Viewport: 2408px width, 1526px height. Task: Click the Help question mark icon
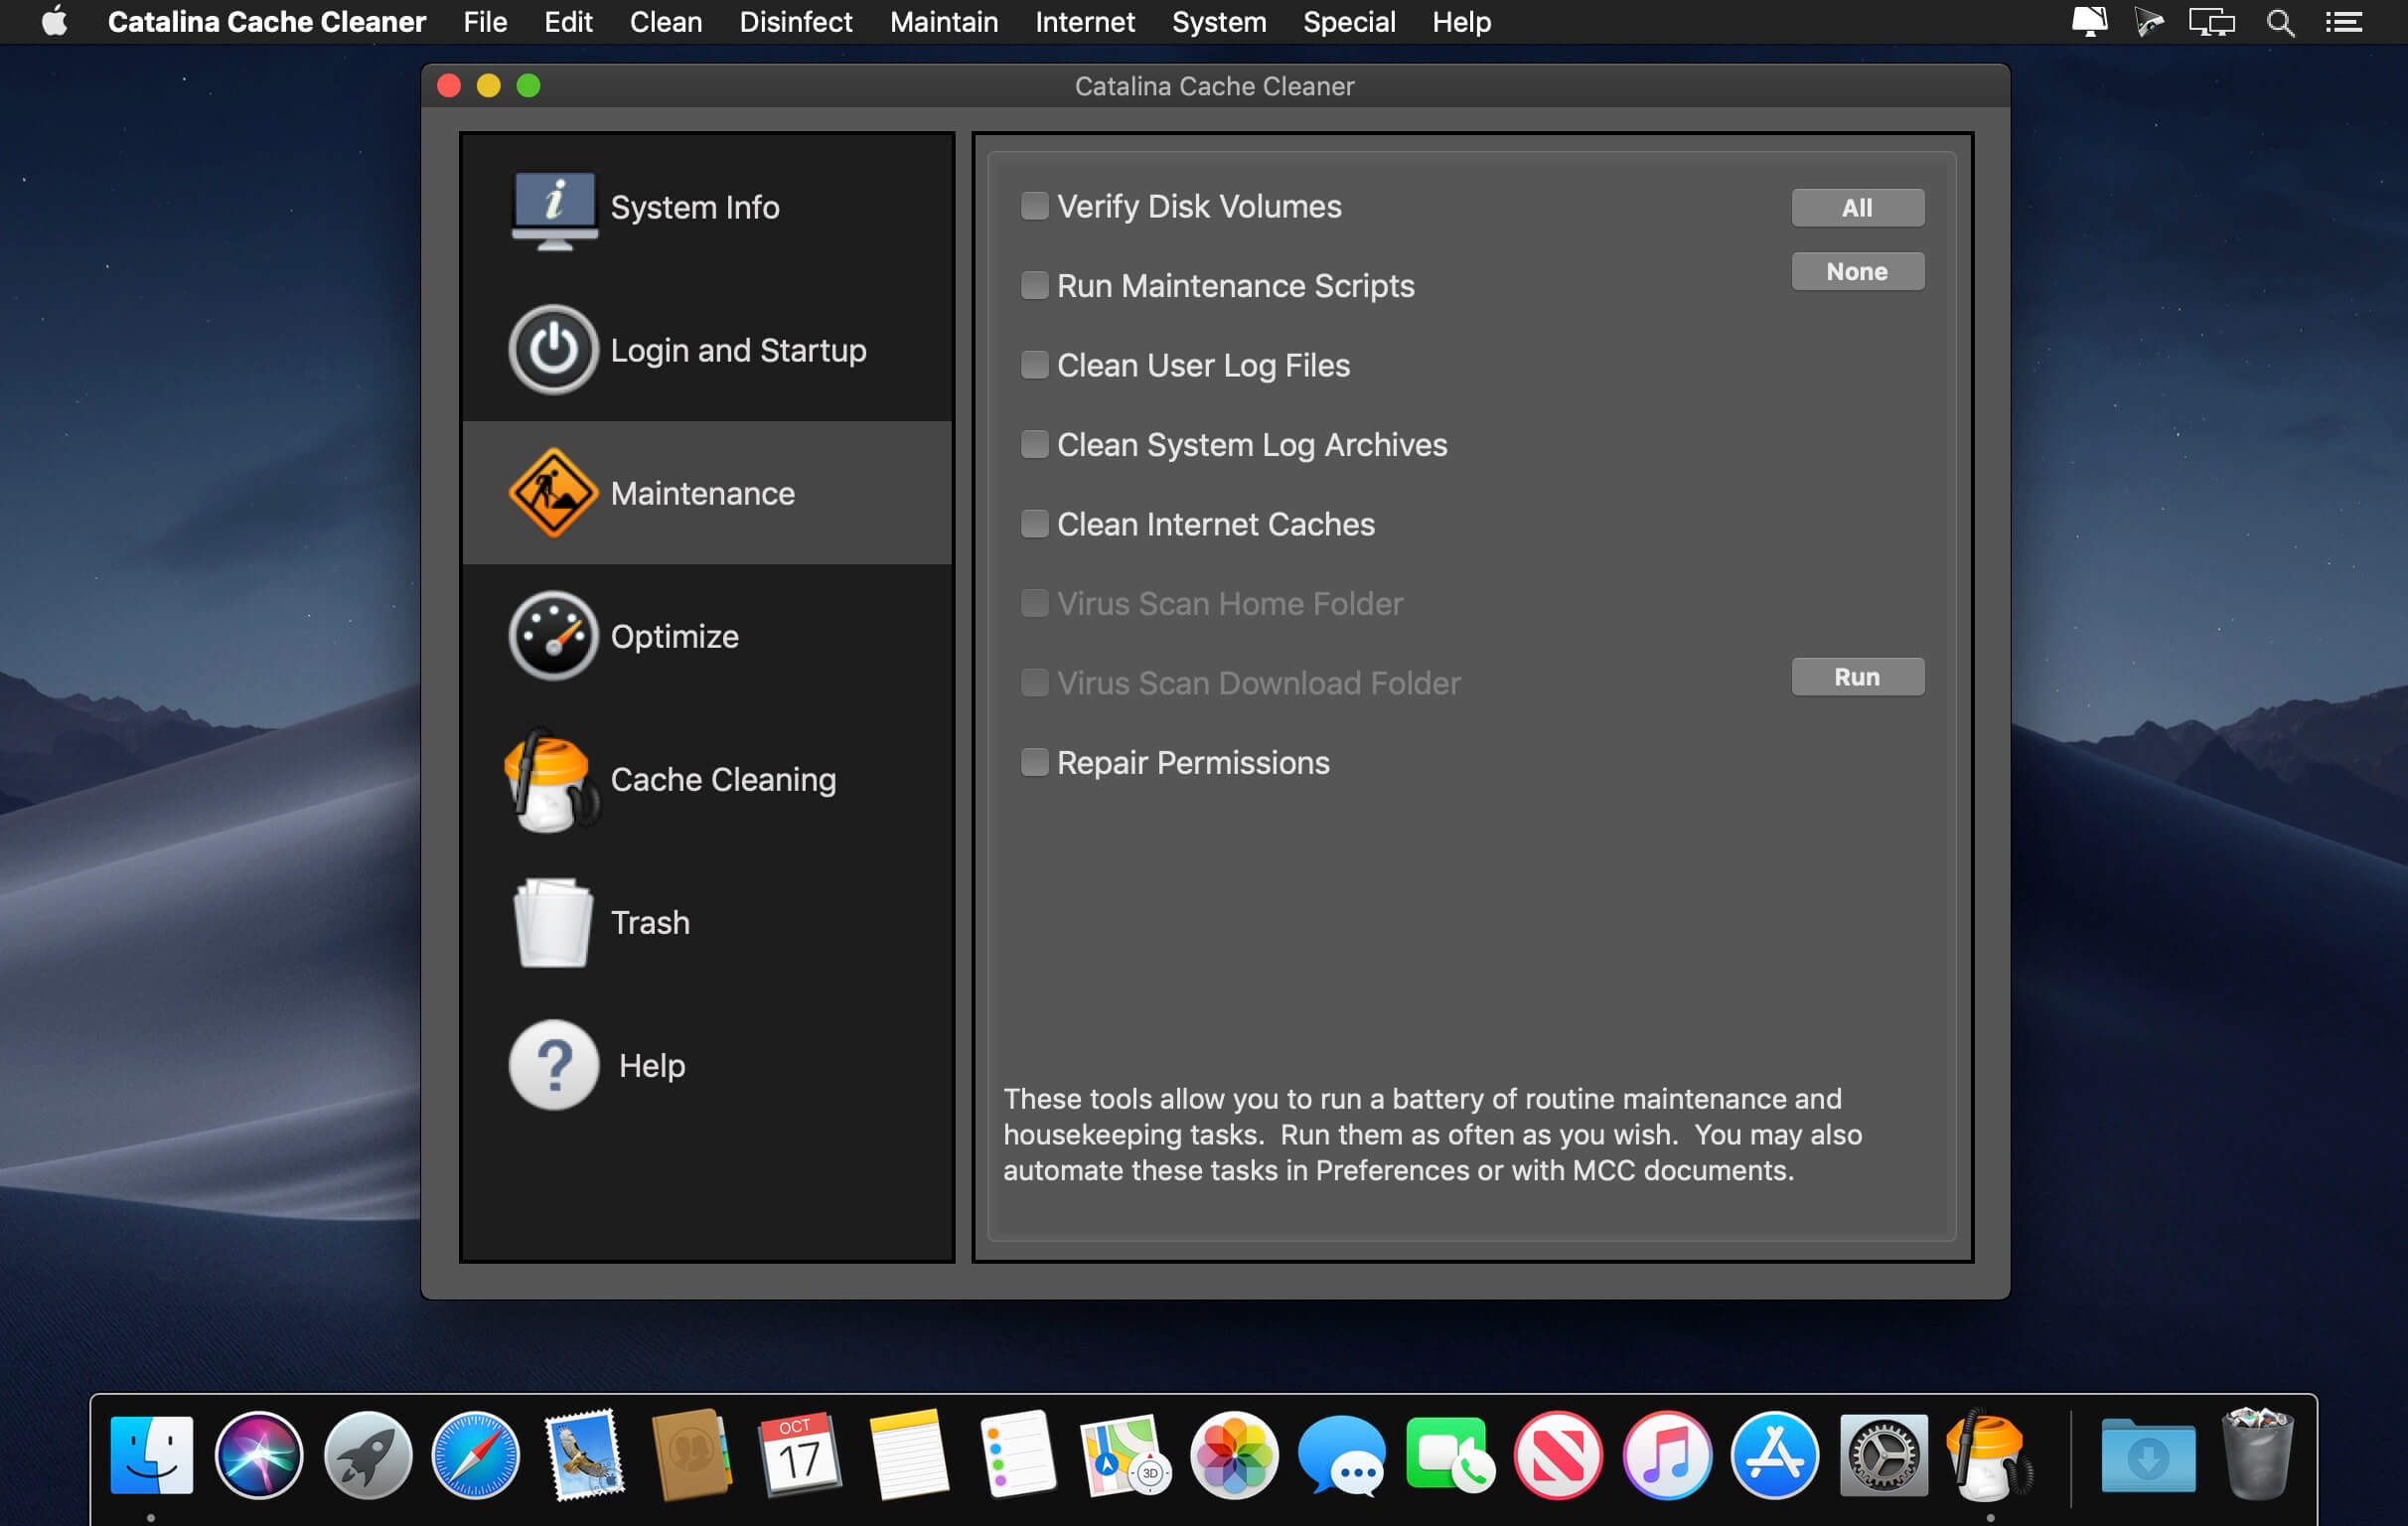click(x=553, y=1065)
